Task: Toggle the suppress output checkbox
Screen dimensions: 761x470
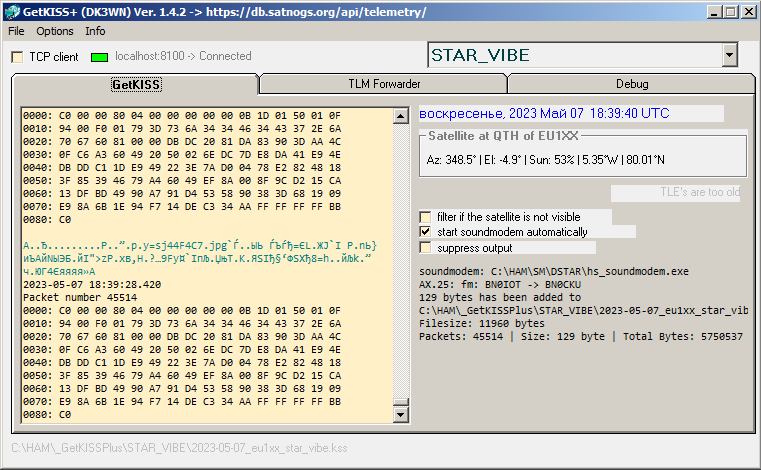Action: (426, 248)
